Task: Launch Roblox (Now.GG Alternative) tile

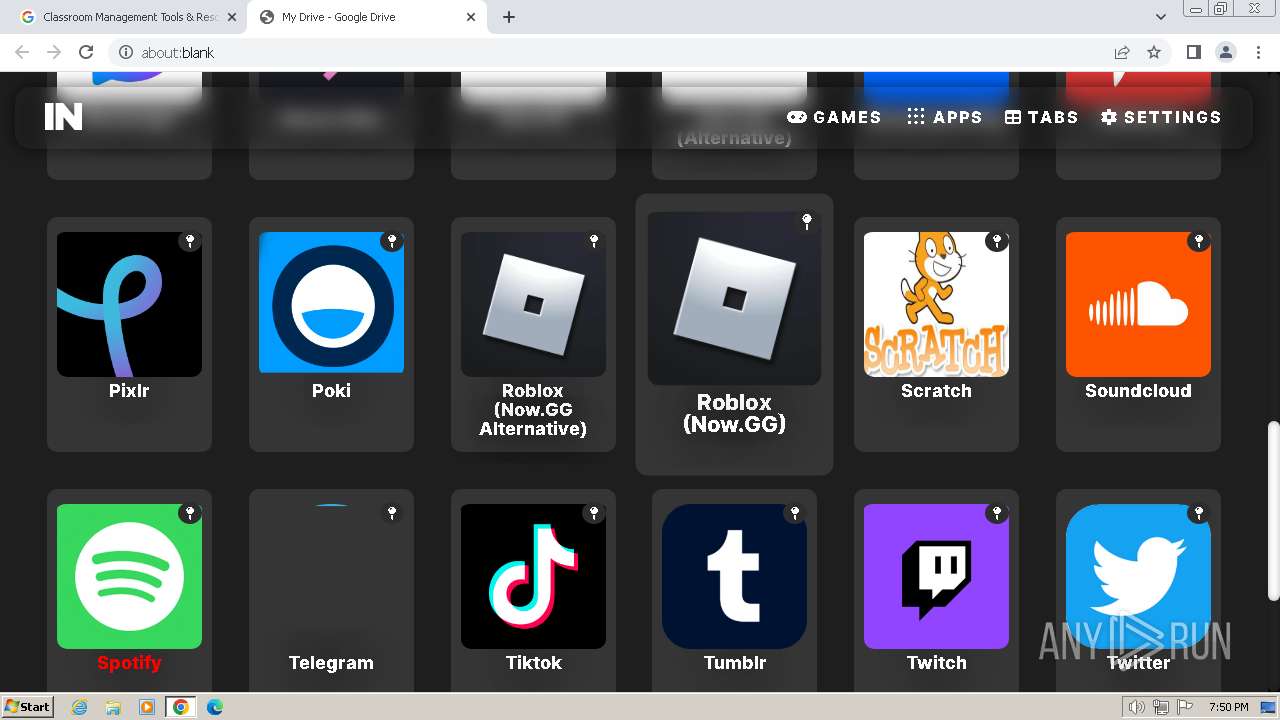Action: tap(533, 334)
